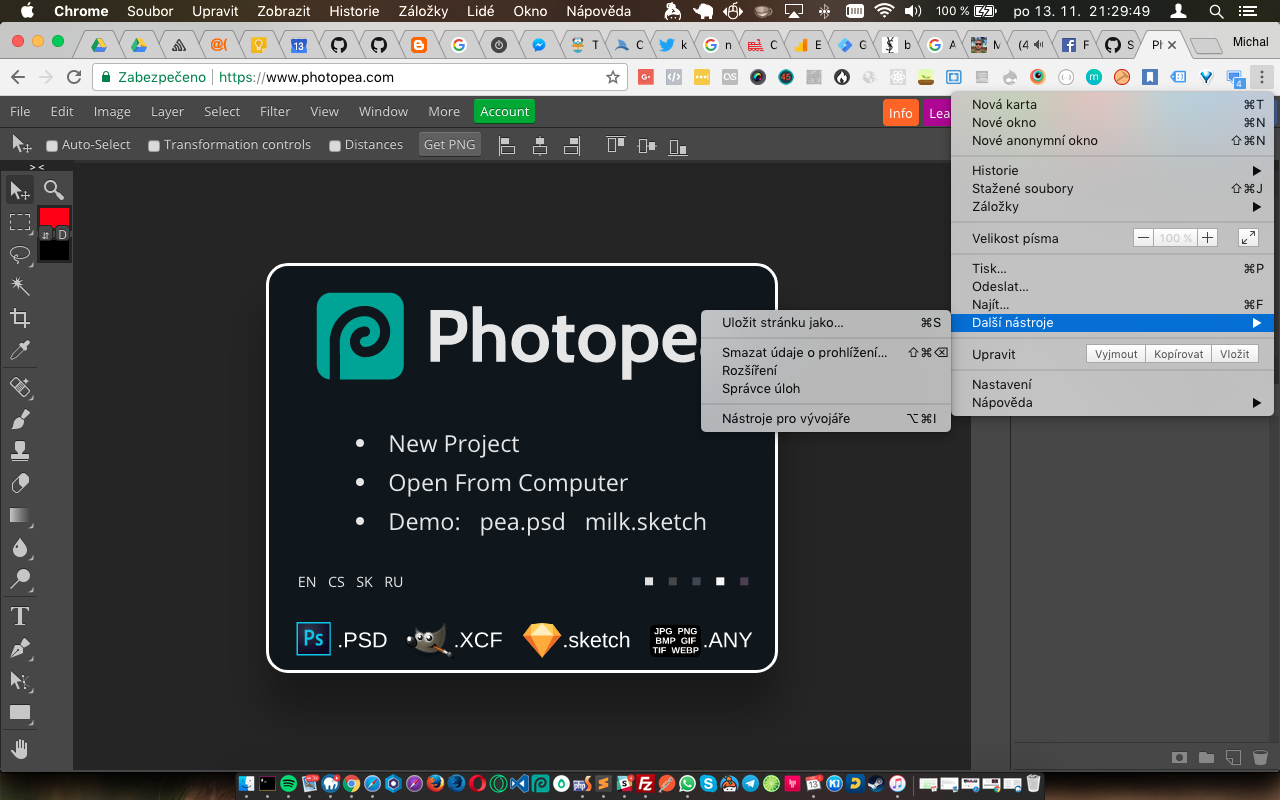Enable the Distances checkbox
The width and height of the screenshot is (1280, 800).
point(335,144)
